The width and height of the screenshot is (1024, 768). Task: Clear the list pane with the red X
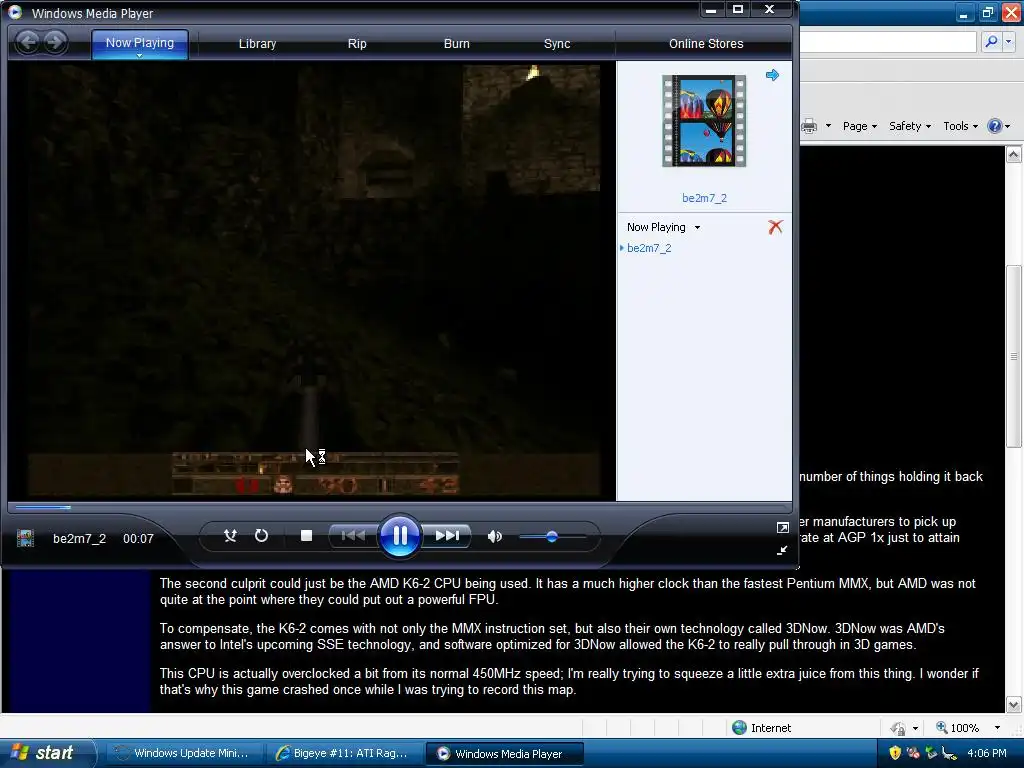[775, 227]
